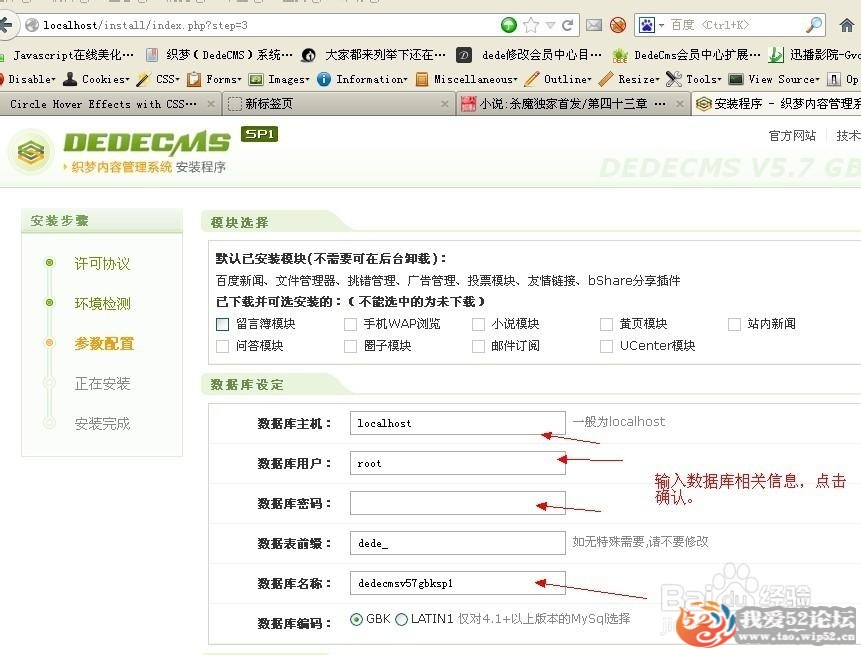861x655 pixels.
Task: Open the Miscellaneous developer menu
Action: [x=467, y=80]
